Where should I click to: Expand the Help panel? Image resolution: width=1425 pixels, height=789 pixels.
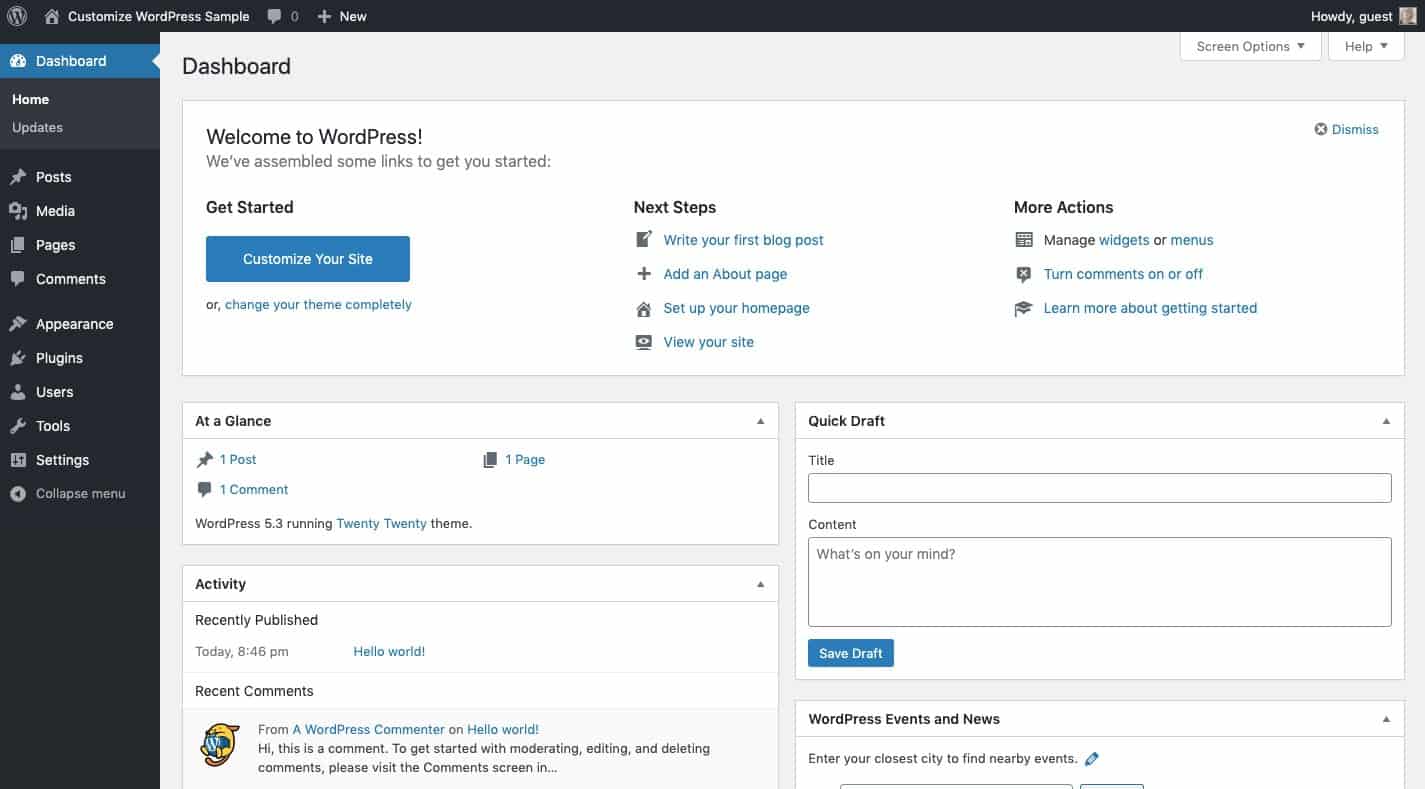1365,46
